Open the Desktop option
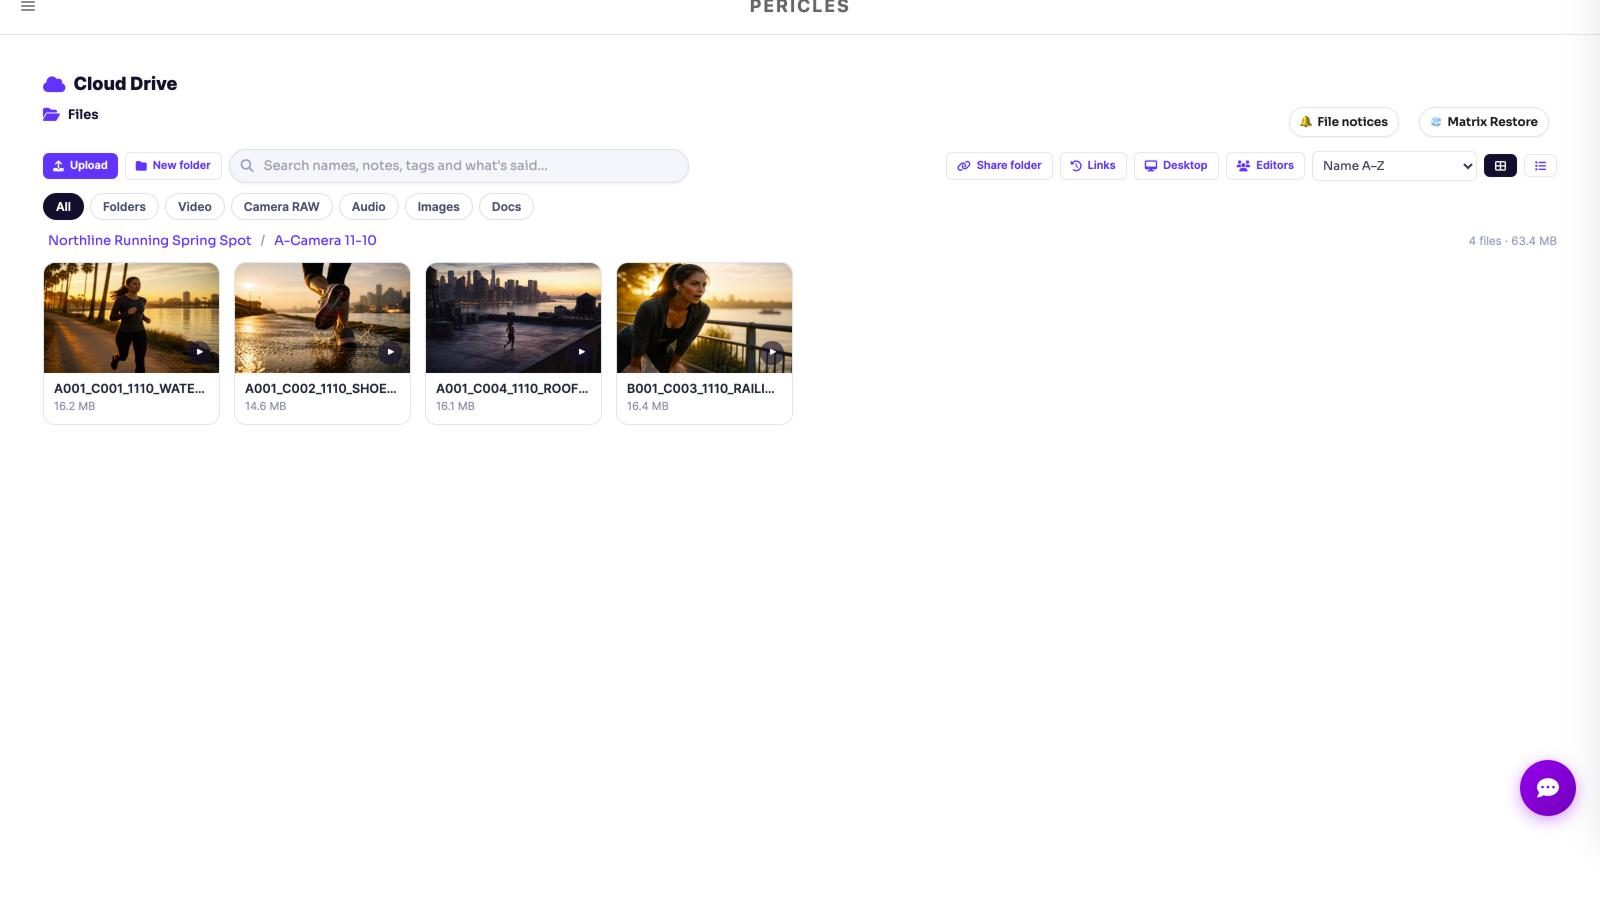This screenshot has width=1600, height=900. (x=1176, y=166)
